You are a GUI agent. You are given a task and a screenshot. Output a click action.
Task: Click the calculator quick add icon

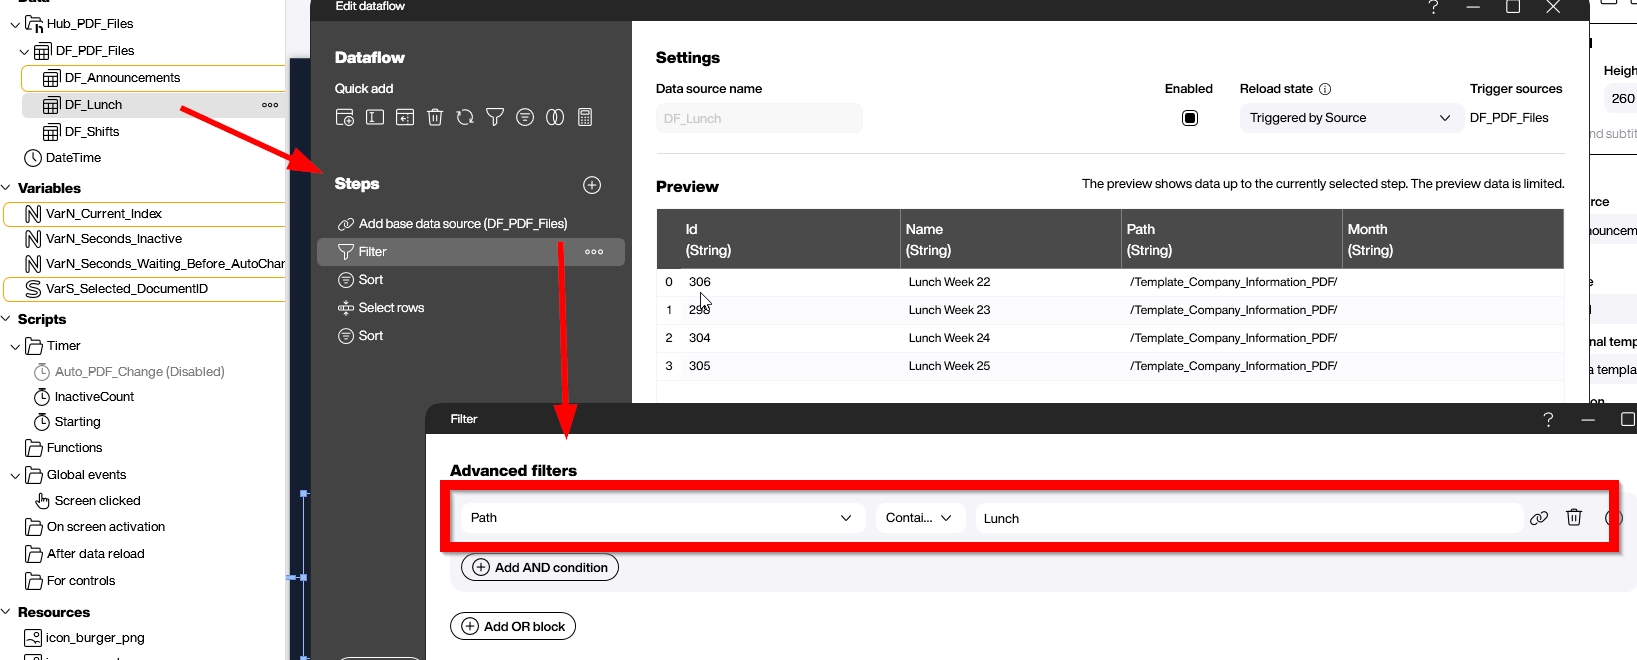click(x=585, y=117)
